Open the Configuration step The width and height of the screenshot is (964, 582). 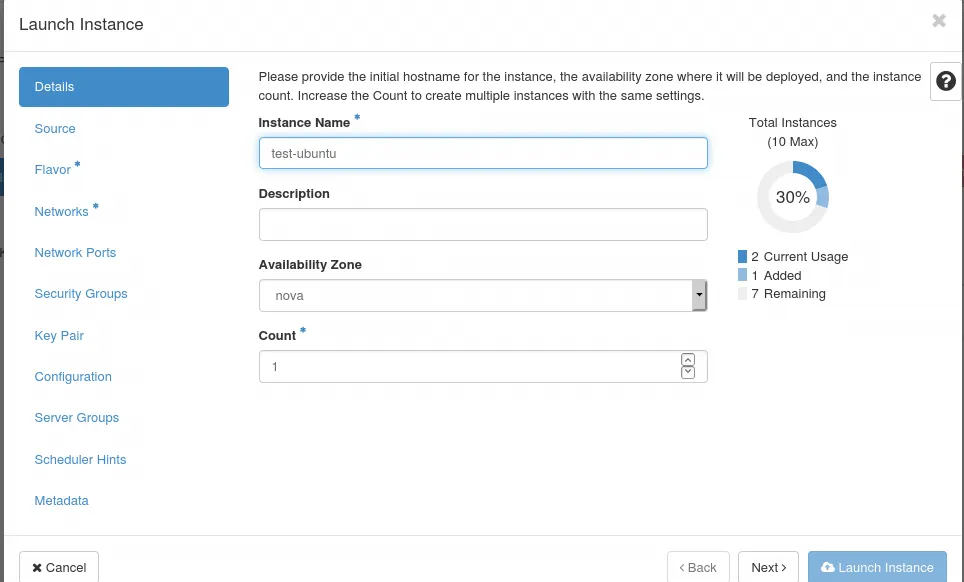(73, 377)
